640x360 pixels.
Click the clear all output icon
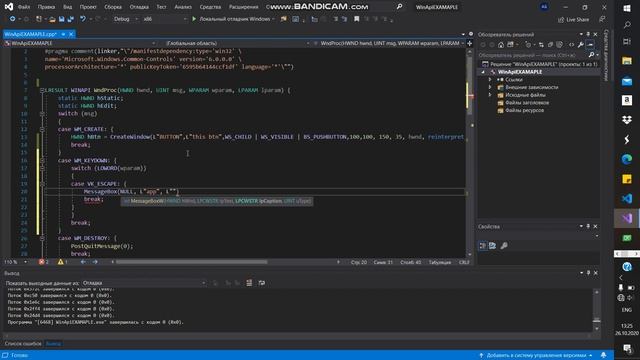[249, 283]
